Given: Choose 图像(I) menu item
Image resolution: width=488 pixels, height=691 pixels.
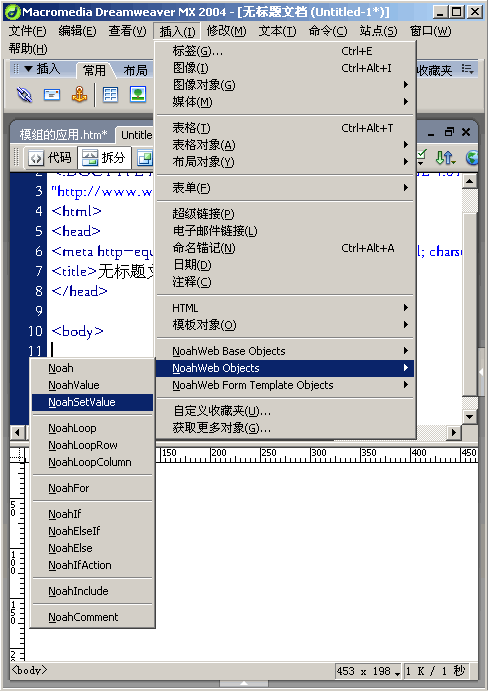Looking at the screenshot, I should click(285, 68).
